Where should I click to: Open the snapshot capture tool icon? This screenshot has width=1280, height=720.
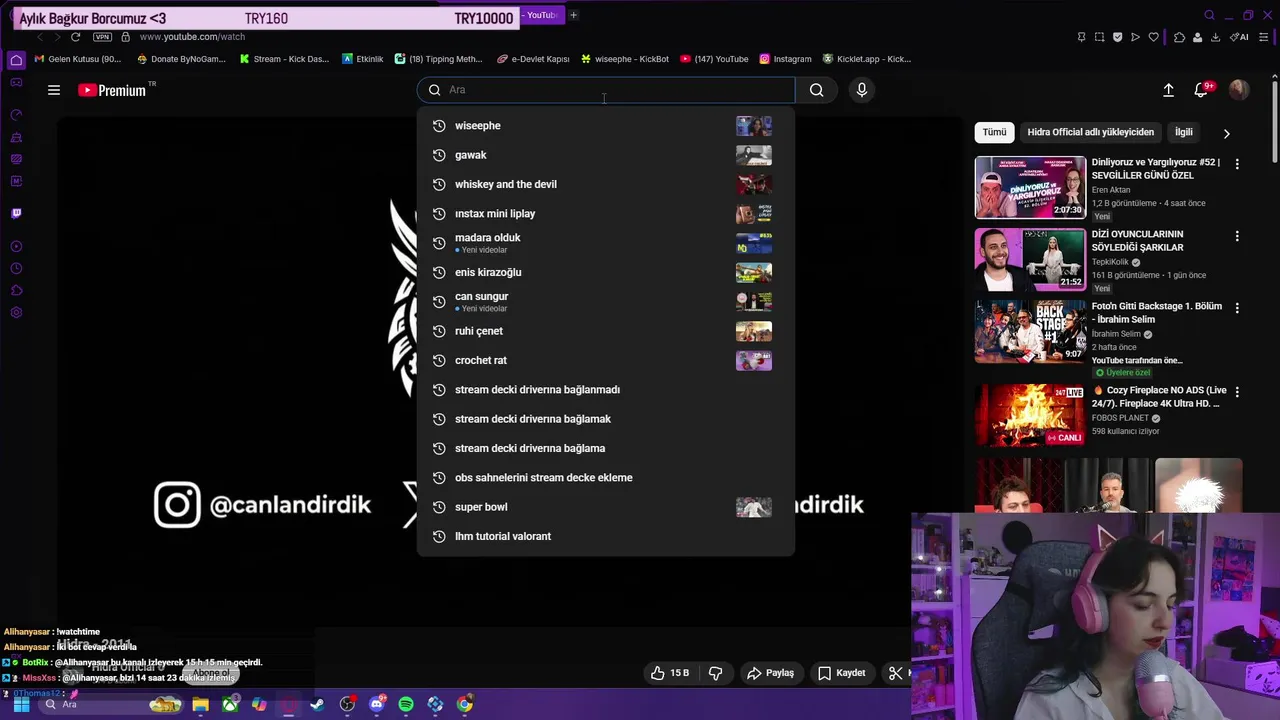1099,37
